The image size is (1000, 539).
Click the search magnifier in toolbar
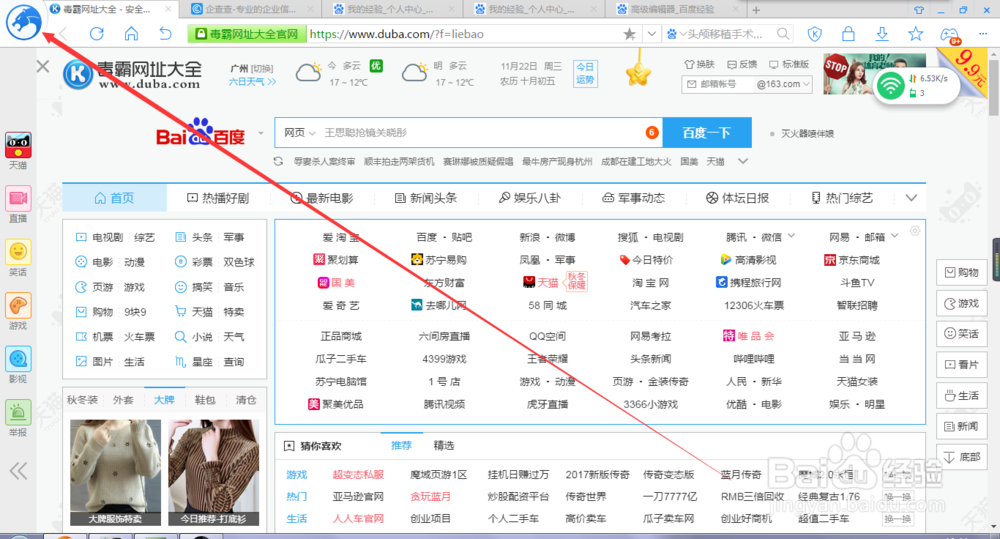(783, 34)
